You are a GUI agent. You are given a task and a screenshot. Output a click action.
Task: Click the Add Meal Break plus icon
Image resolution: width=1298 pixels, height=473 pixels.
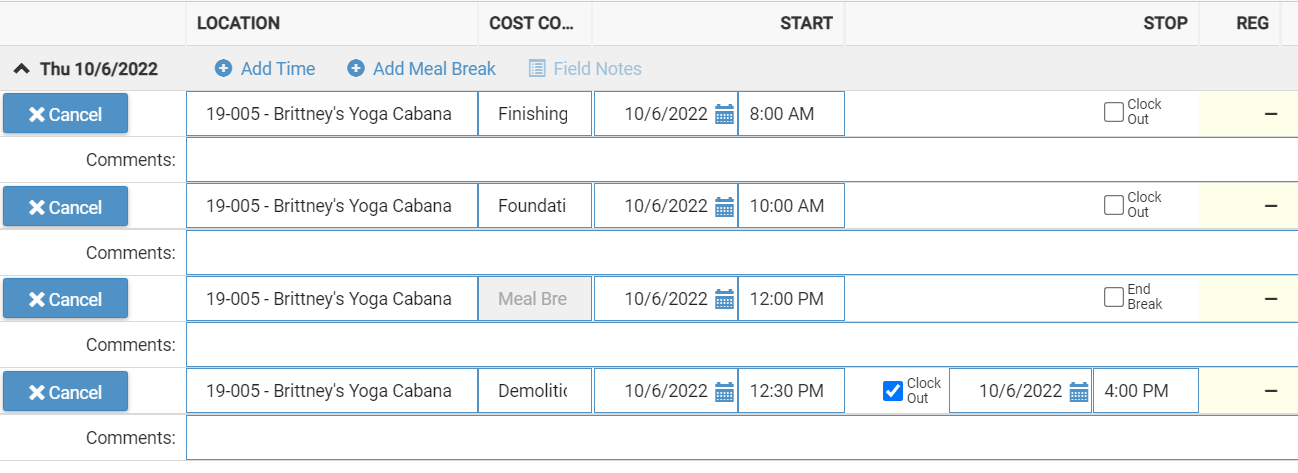356,69
